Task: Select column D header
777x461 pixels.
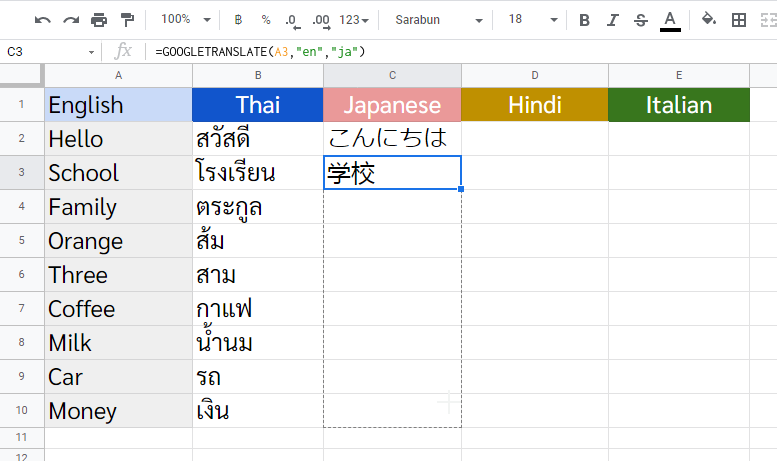Action: pos(535,75)
